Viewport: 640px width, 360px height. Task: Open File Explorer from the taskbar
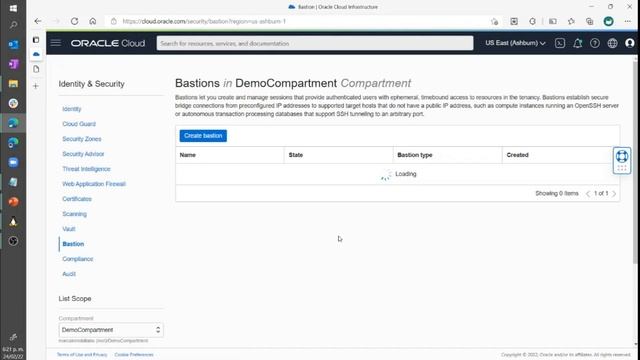click(x=13, y=84)
